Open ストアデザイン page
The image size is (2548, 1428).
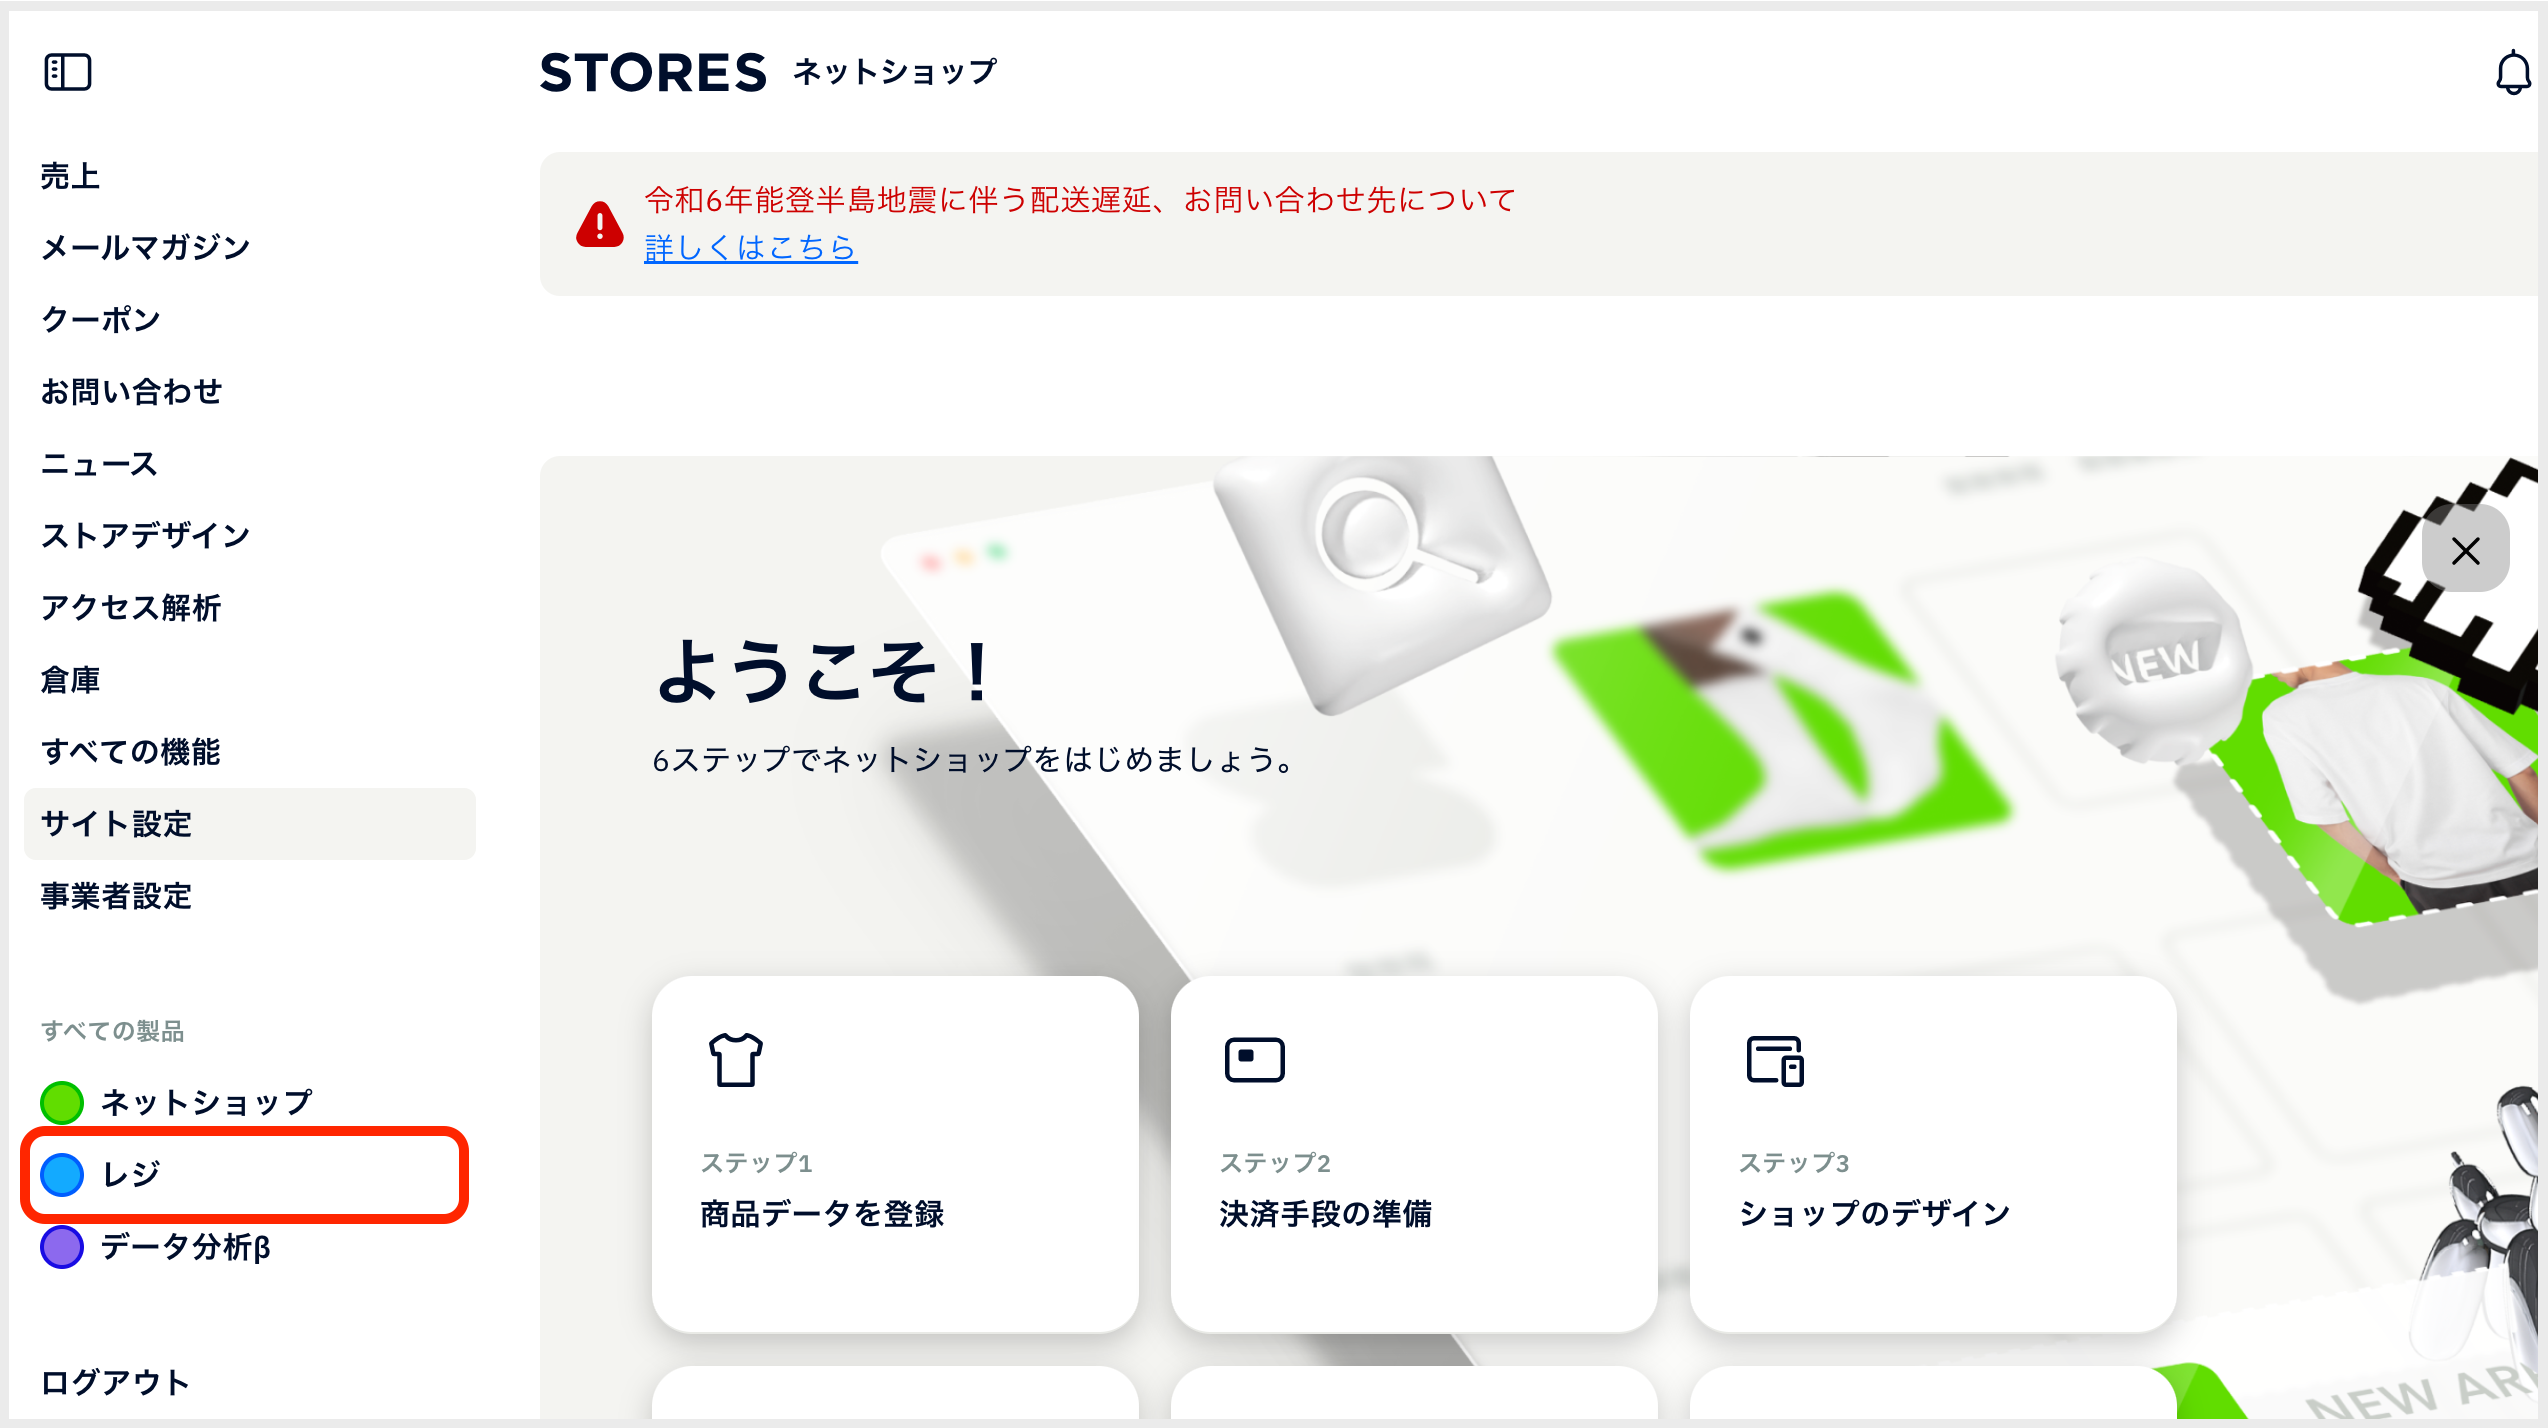point(146,536)
